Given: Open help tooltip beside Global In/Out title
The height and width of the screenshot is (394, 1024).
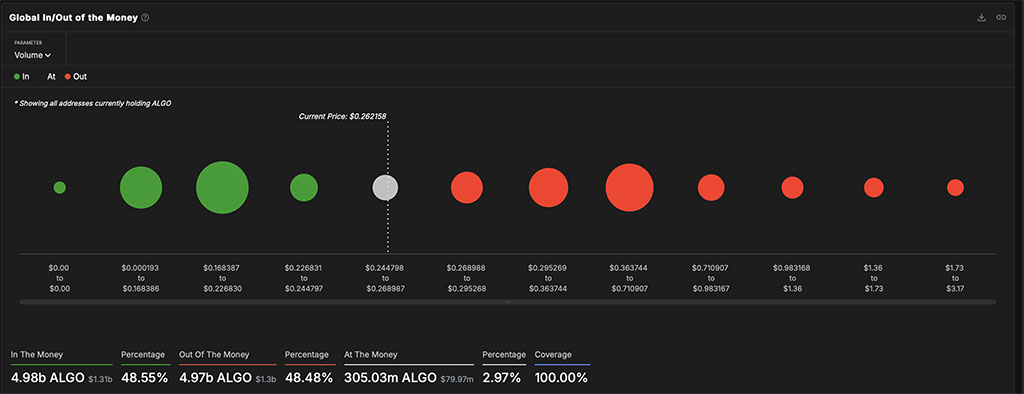Looking at the screenshot, I should click(145, 18).
